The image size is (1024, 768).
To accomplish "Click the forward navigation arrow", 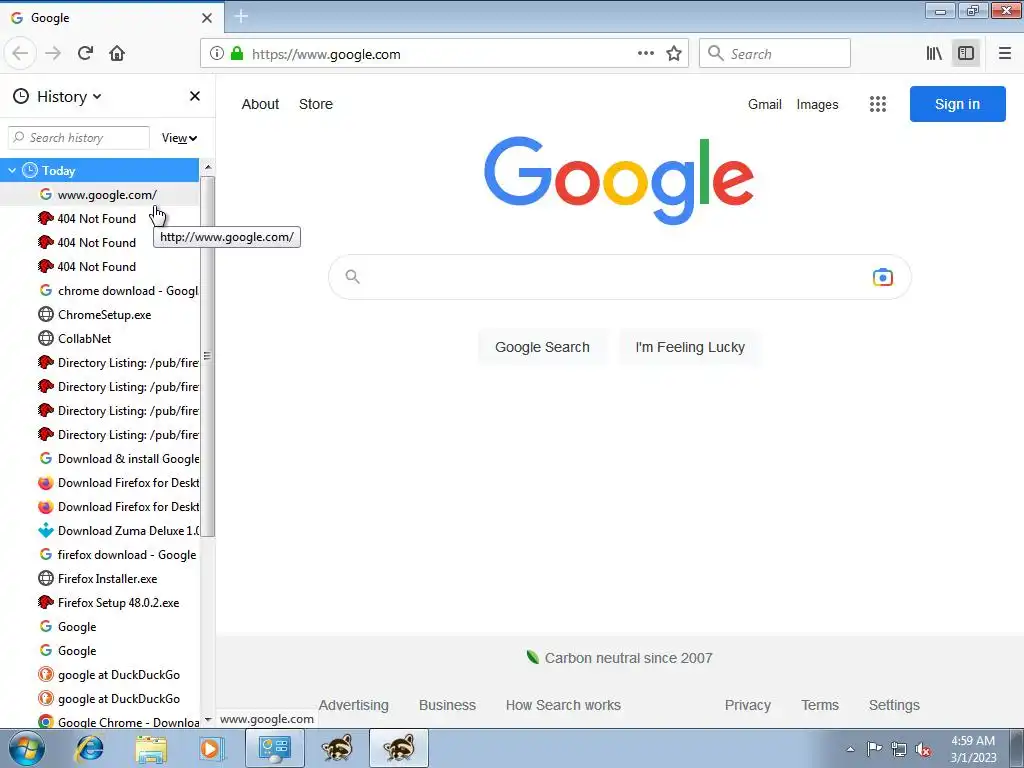I will tap(53, 54).
